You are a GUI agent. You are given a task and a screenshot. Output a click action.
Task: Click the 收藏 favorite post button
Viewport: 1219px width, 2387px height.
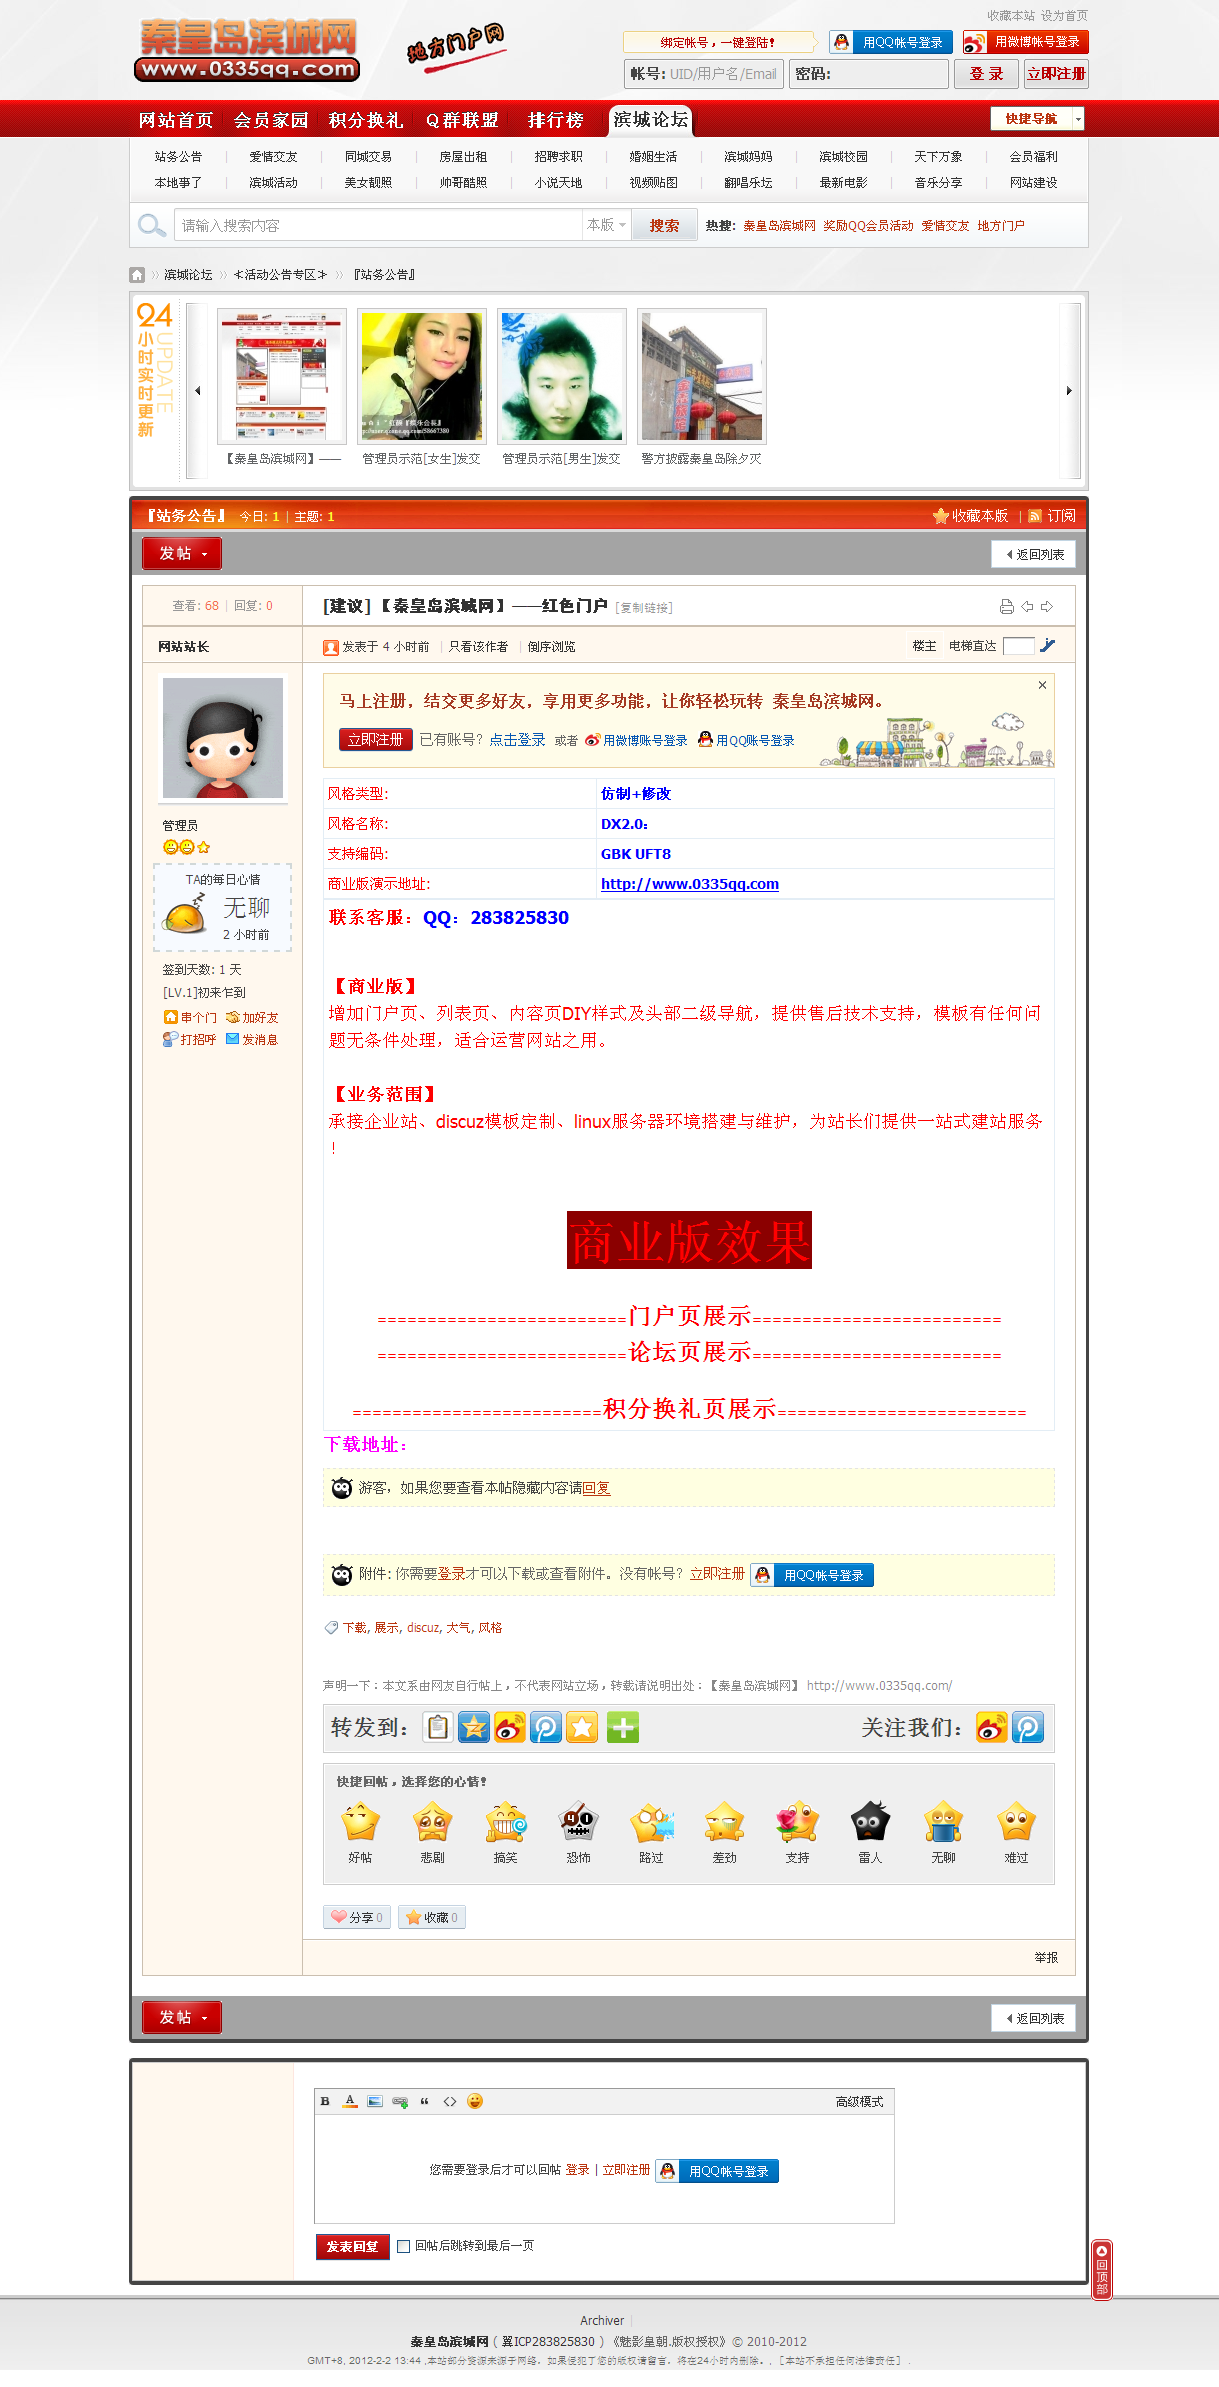click(432, 1917)
